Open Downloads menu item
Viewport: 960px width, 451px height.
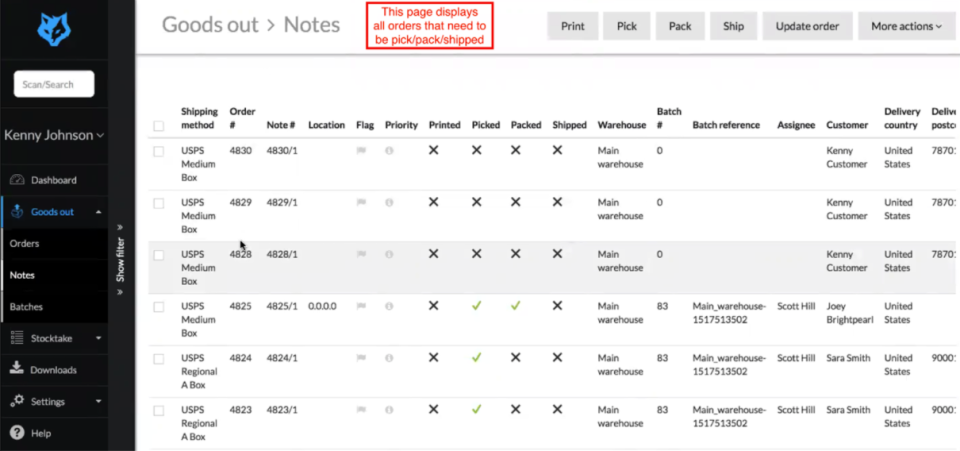click(x=54, y=370)
